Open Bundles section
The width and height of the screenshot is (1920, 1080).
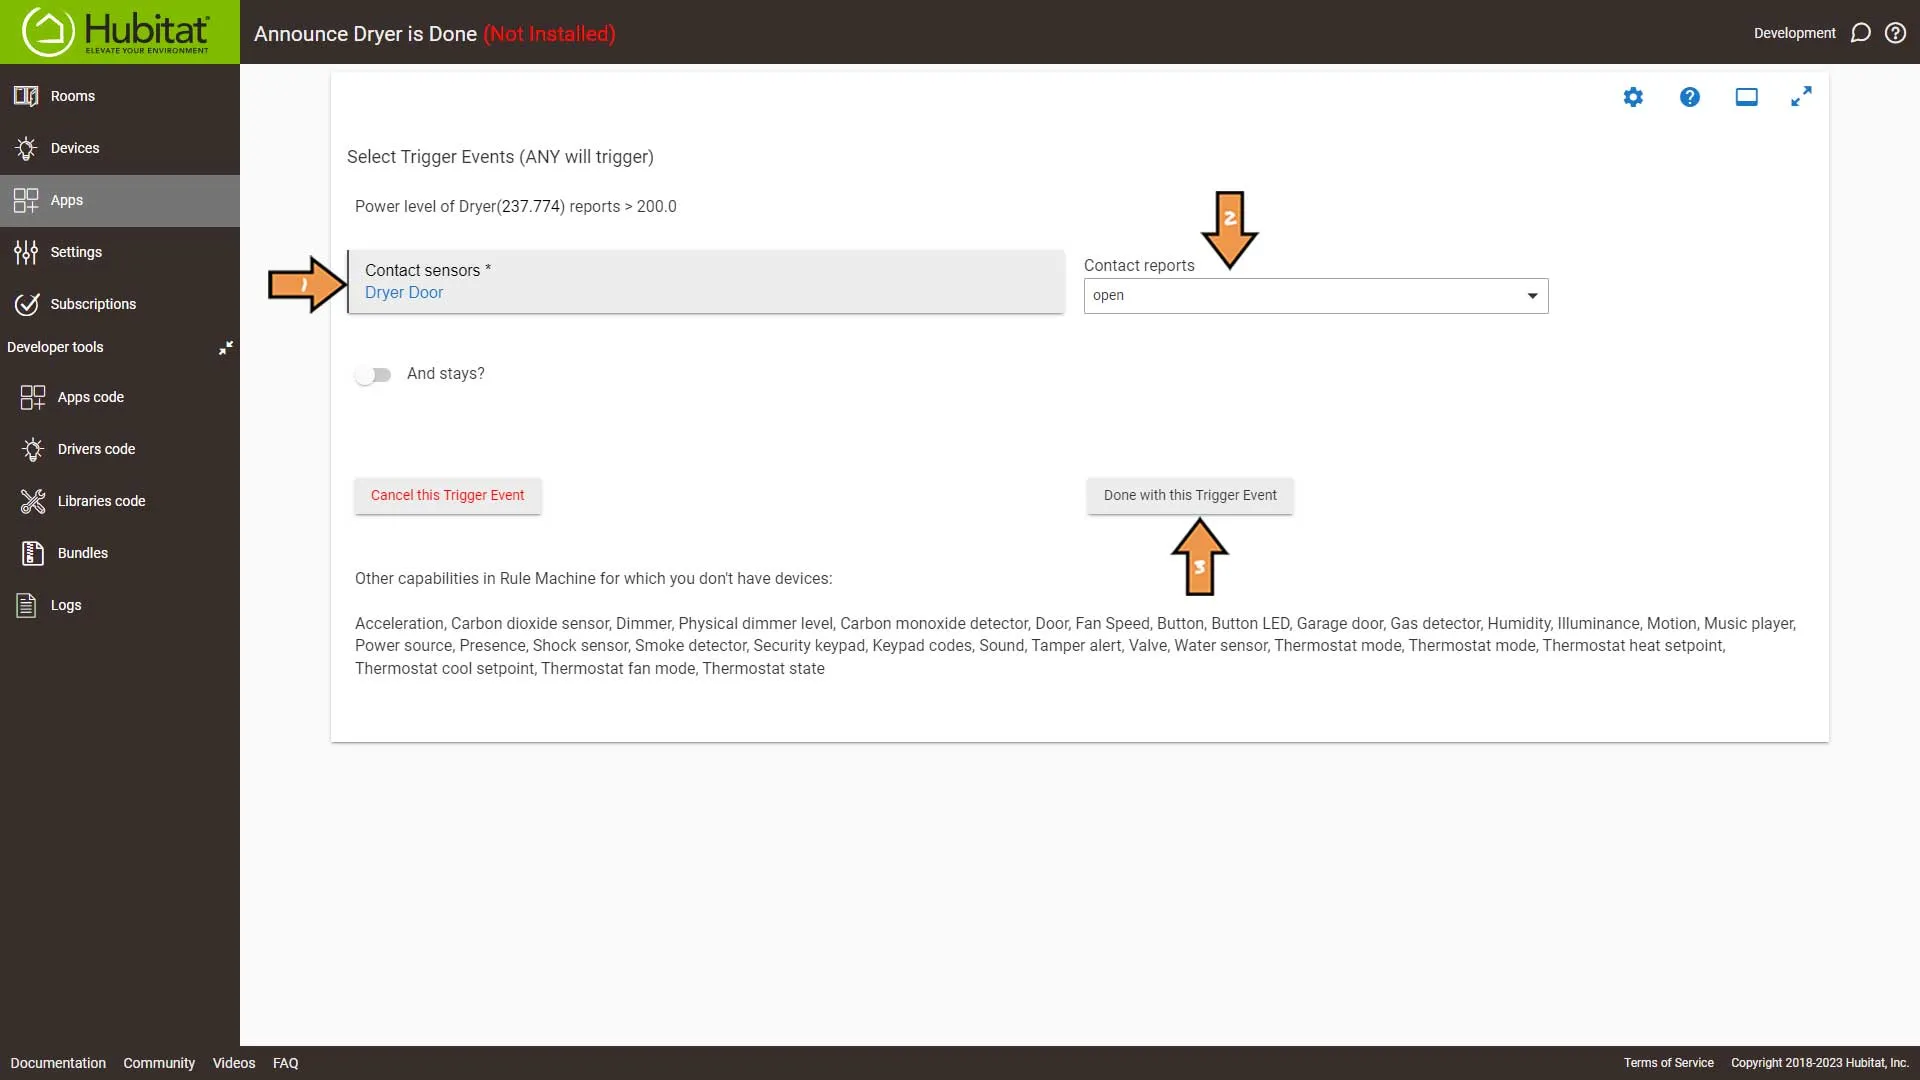(83, 551)
